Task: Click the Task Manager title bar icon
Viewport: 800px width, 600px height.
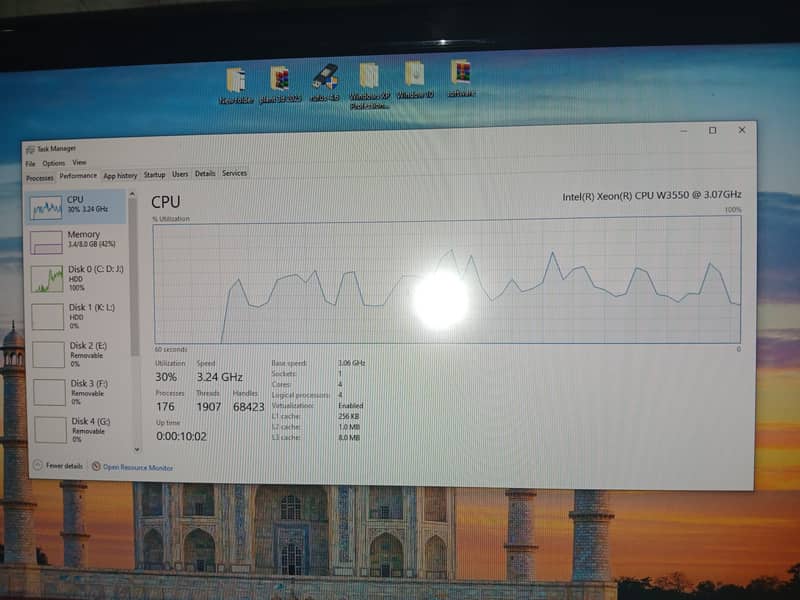Action: click(31, 149)
